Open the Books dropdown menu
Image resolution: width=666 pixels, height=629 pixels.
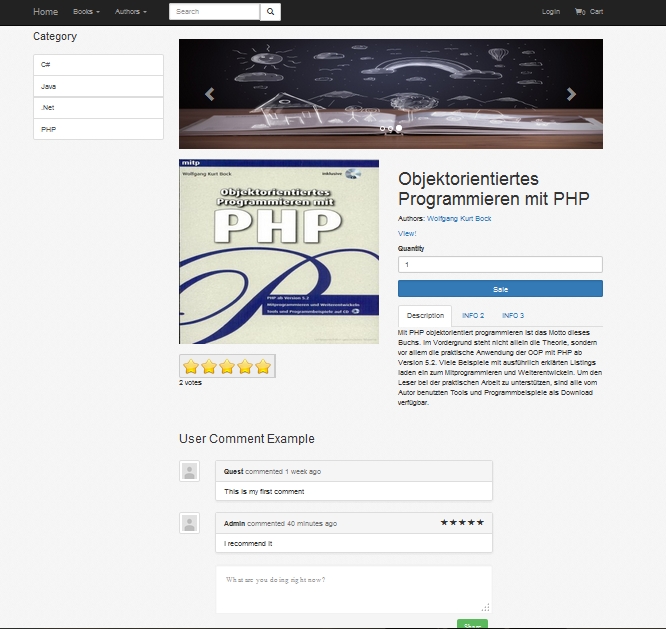click(86, 11)
